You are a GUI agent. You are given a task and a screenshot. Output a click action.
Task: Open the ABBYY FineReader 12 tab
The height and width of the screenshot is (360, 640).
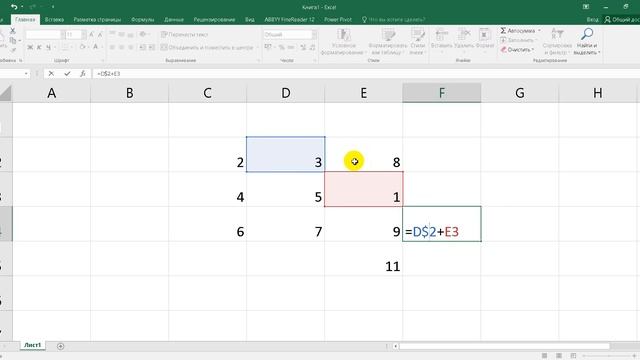289,20
